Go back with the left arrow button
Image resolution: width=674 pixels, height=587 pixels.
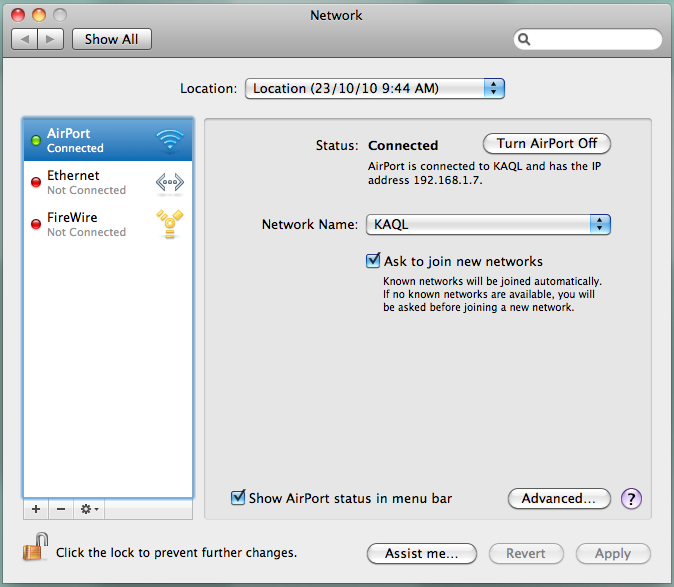click(x=25, y=40)
